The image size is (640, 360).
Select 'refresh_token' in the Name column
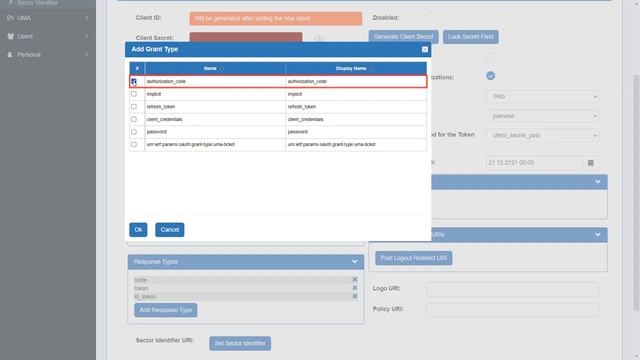(161, 107)
